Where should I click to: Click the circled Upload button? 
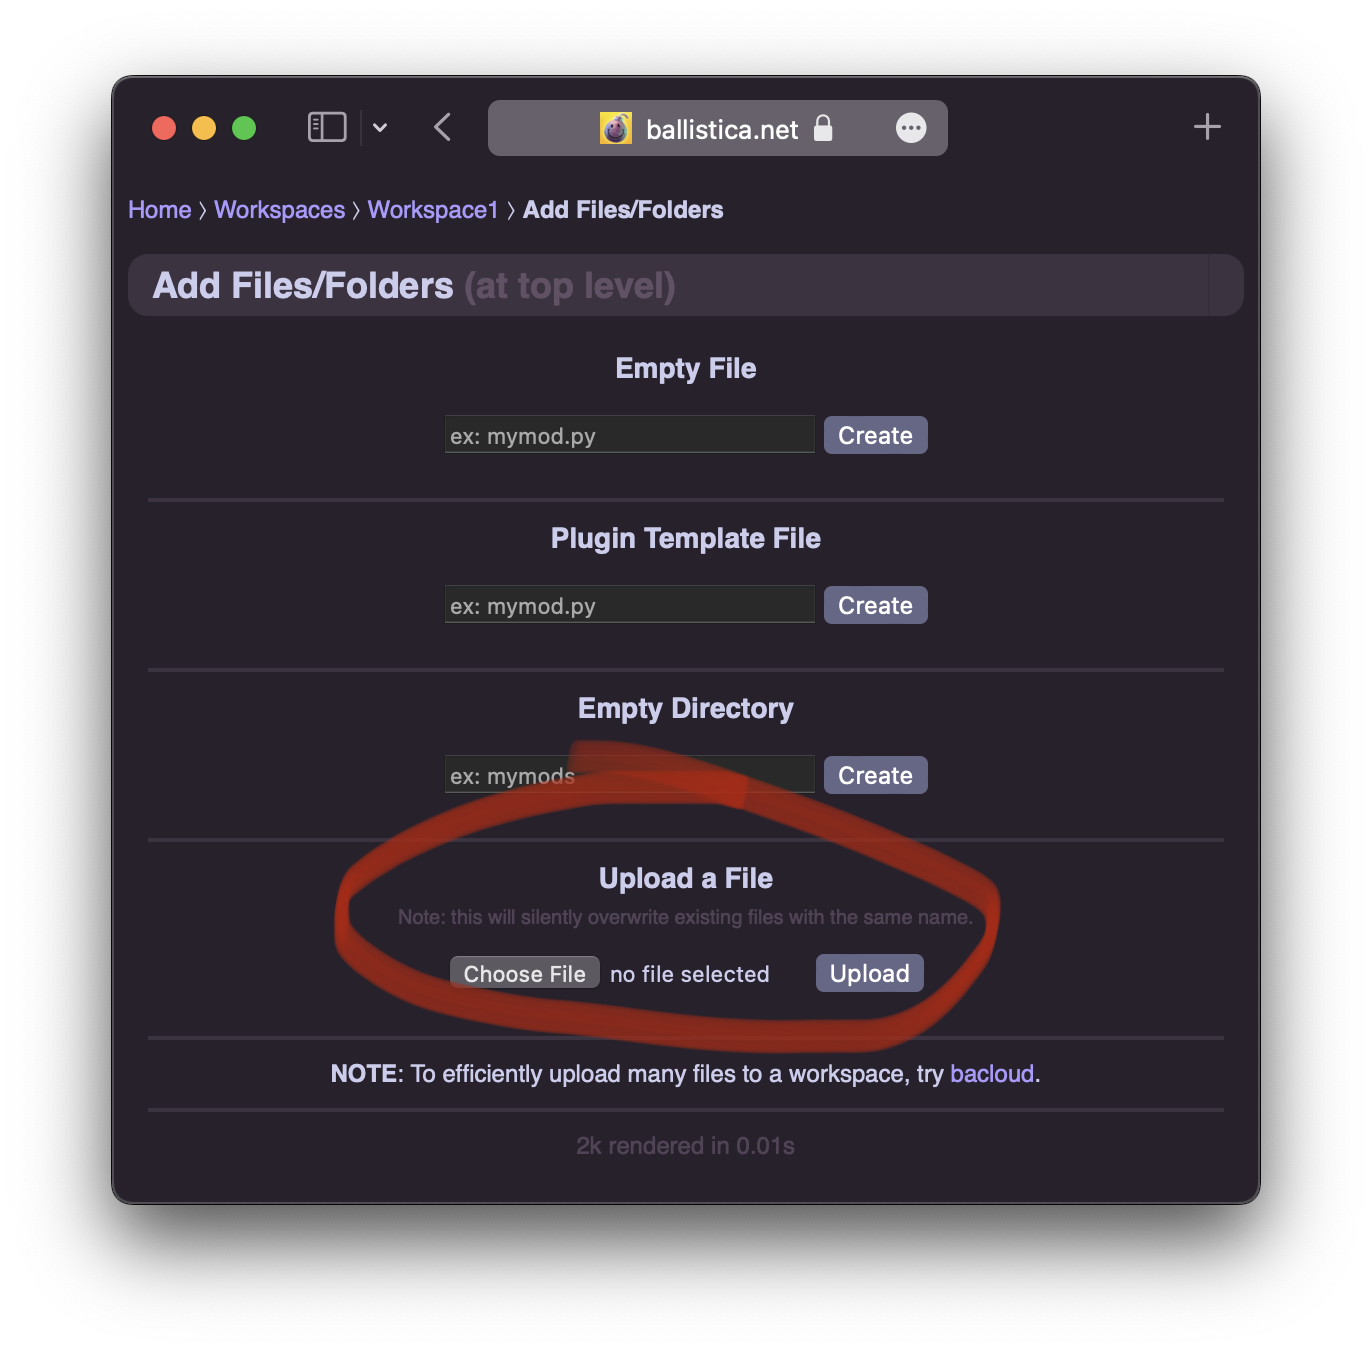click(x=868, y=972)
